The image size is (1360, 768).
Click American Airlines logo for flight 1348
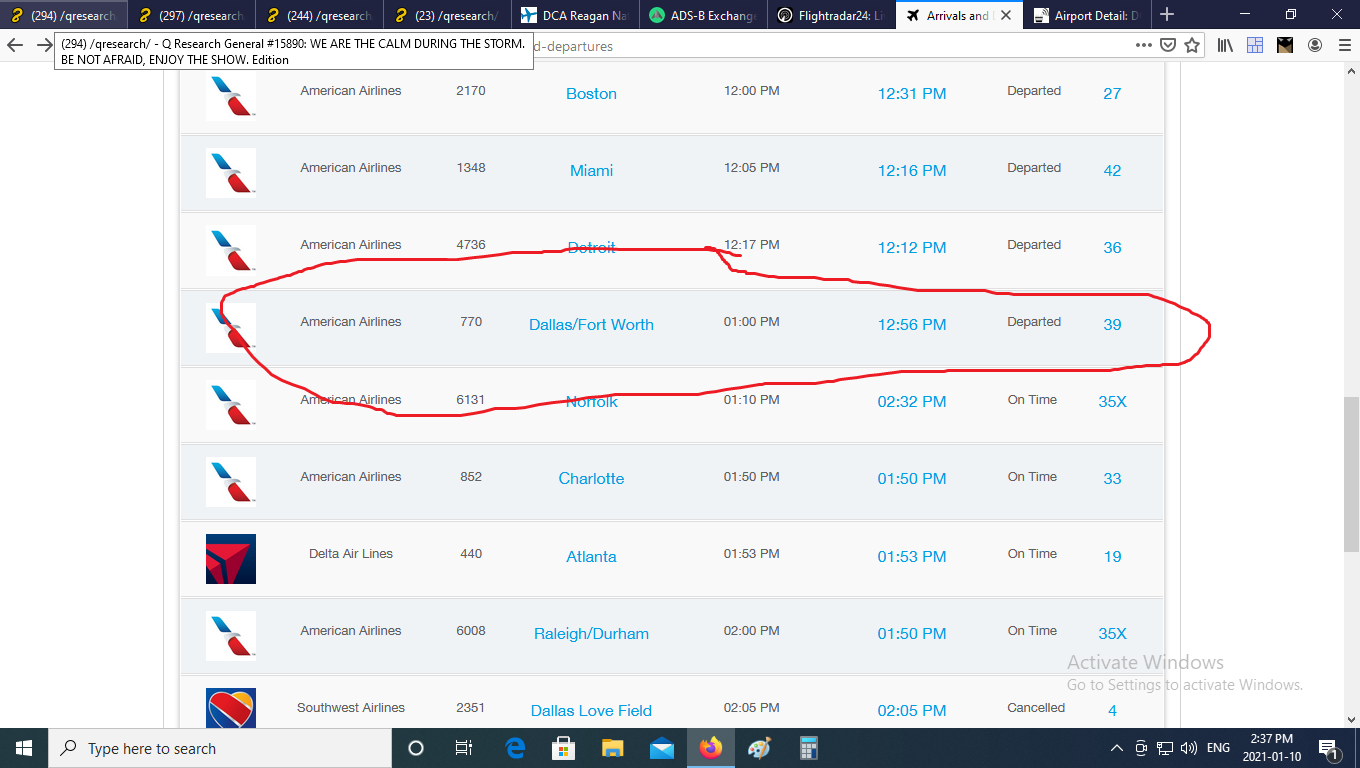point(231,173)
